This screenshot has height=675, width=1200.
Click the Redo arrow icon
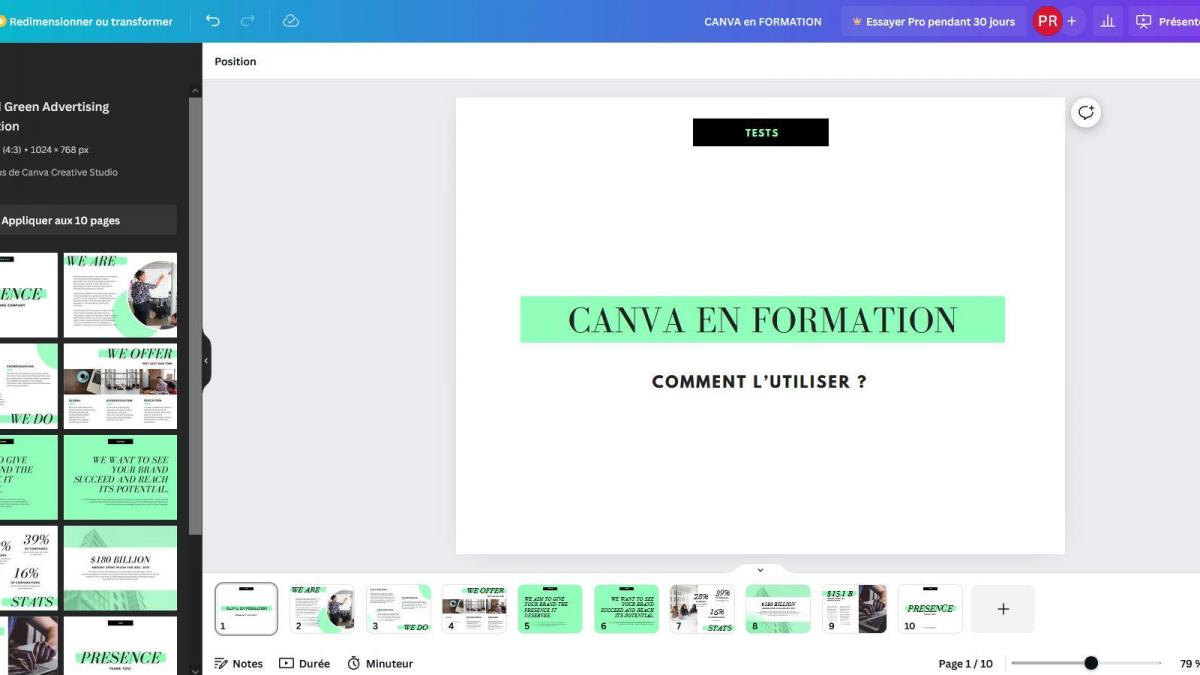pyautogui.click(x=247, y=21)
